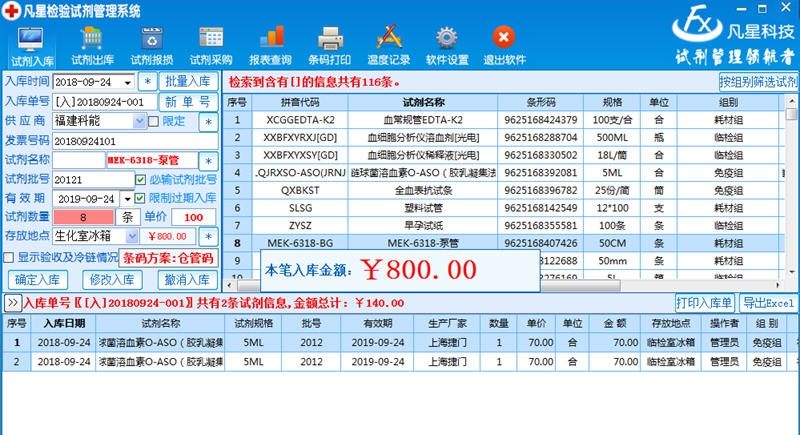Select barcode cell 9625168330502
The width and height of the screenshot is (800, 435).
pos(541,155)
